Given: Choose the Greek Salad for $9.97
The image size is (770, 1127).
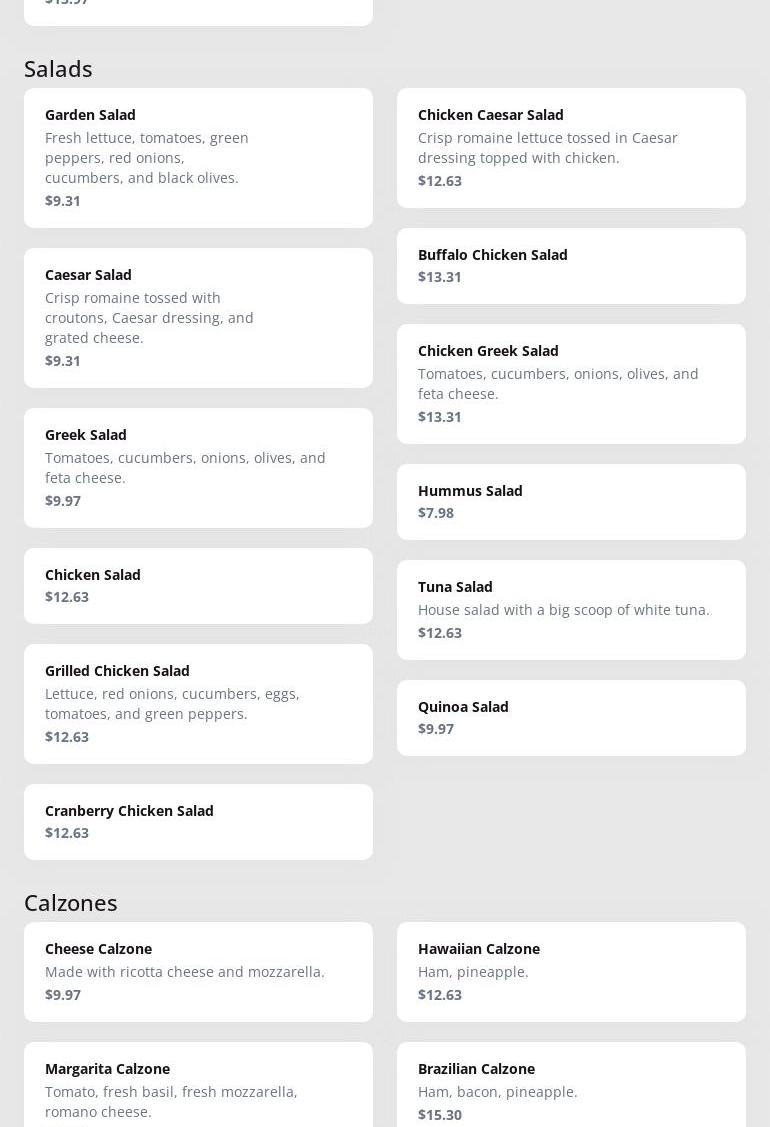Looking at the screenshot, I should 198,467.
